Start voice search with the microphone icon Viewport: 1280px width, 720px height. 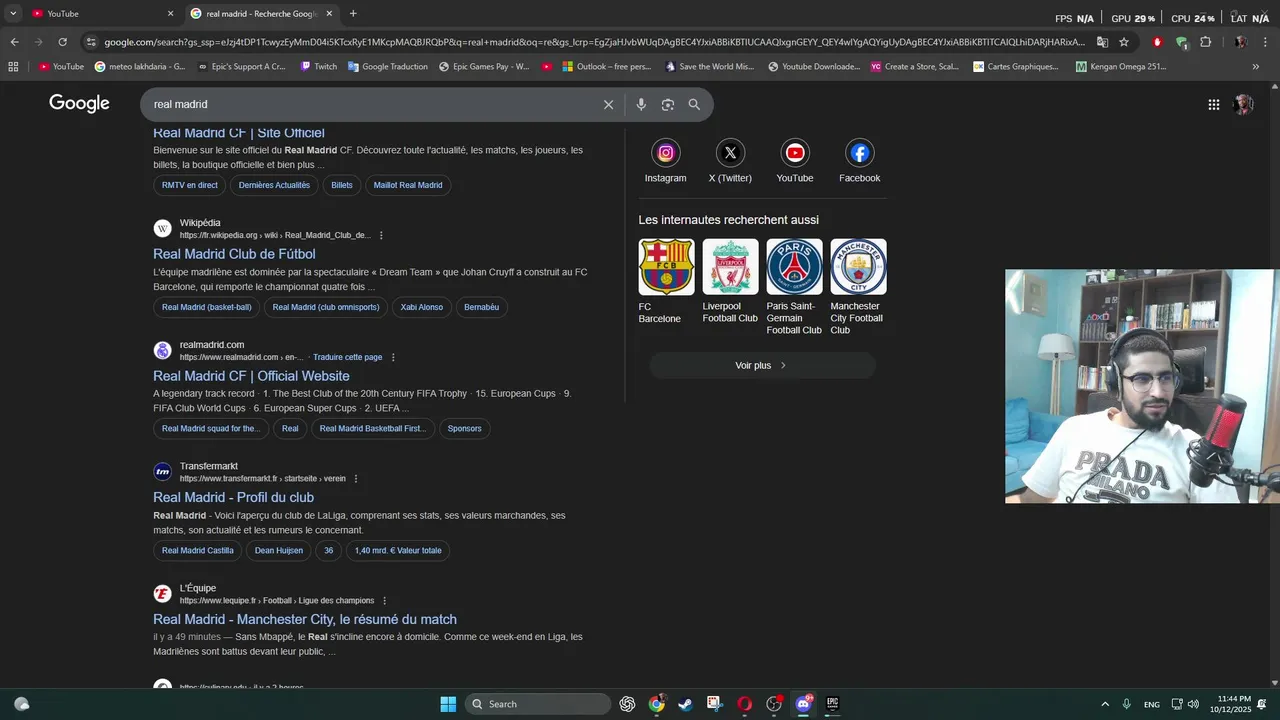click(641, 104)
